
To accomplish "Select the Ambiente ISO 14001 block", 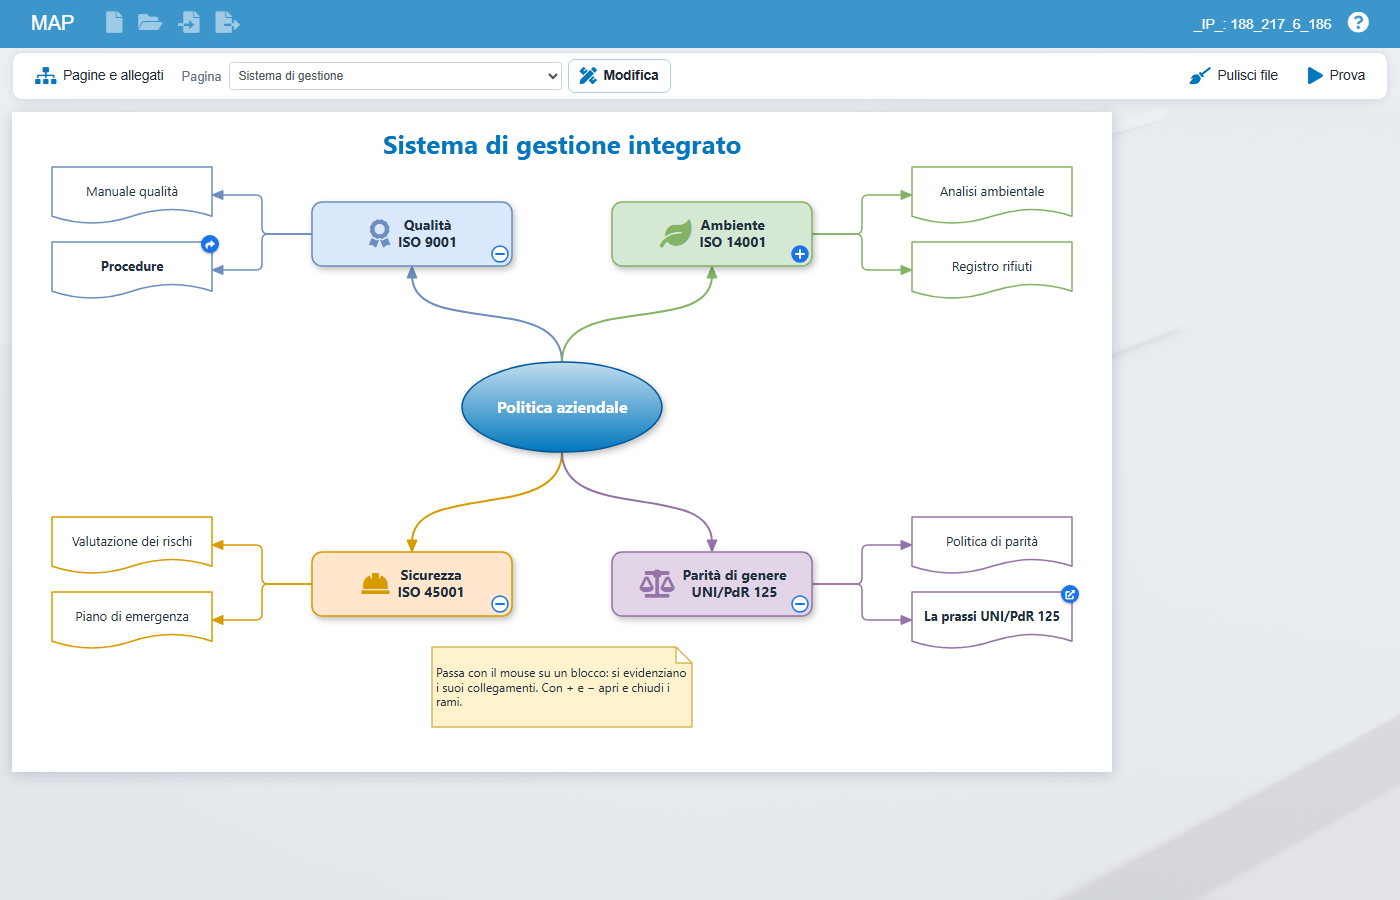I will 712,234.
